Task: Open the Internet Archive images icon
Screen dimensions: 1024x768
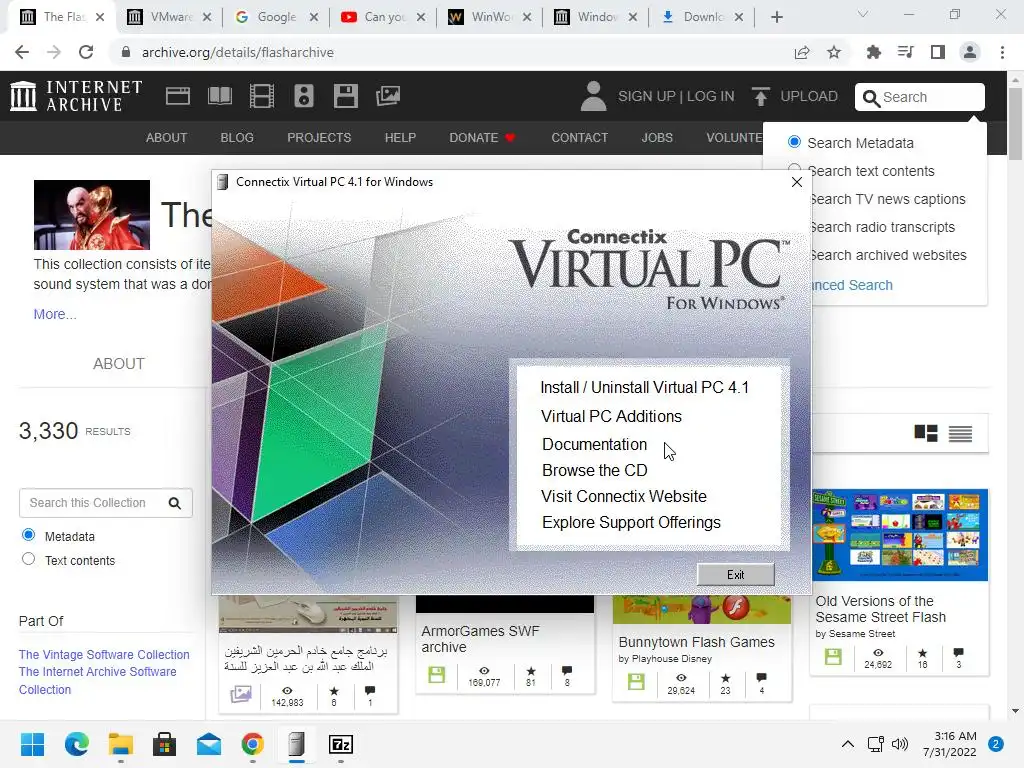Action: click(x=388, y=96)
